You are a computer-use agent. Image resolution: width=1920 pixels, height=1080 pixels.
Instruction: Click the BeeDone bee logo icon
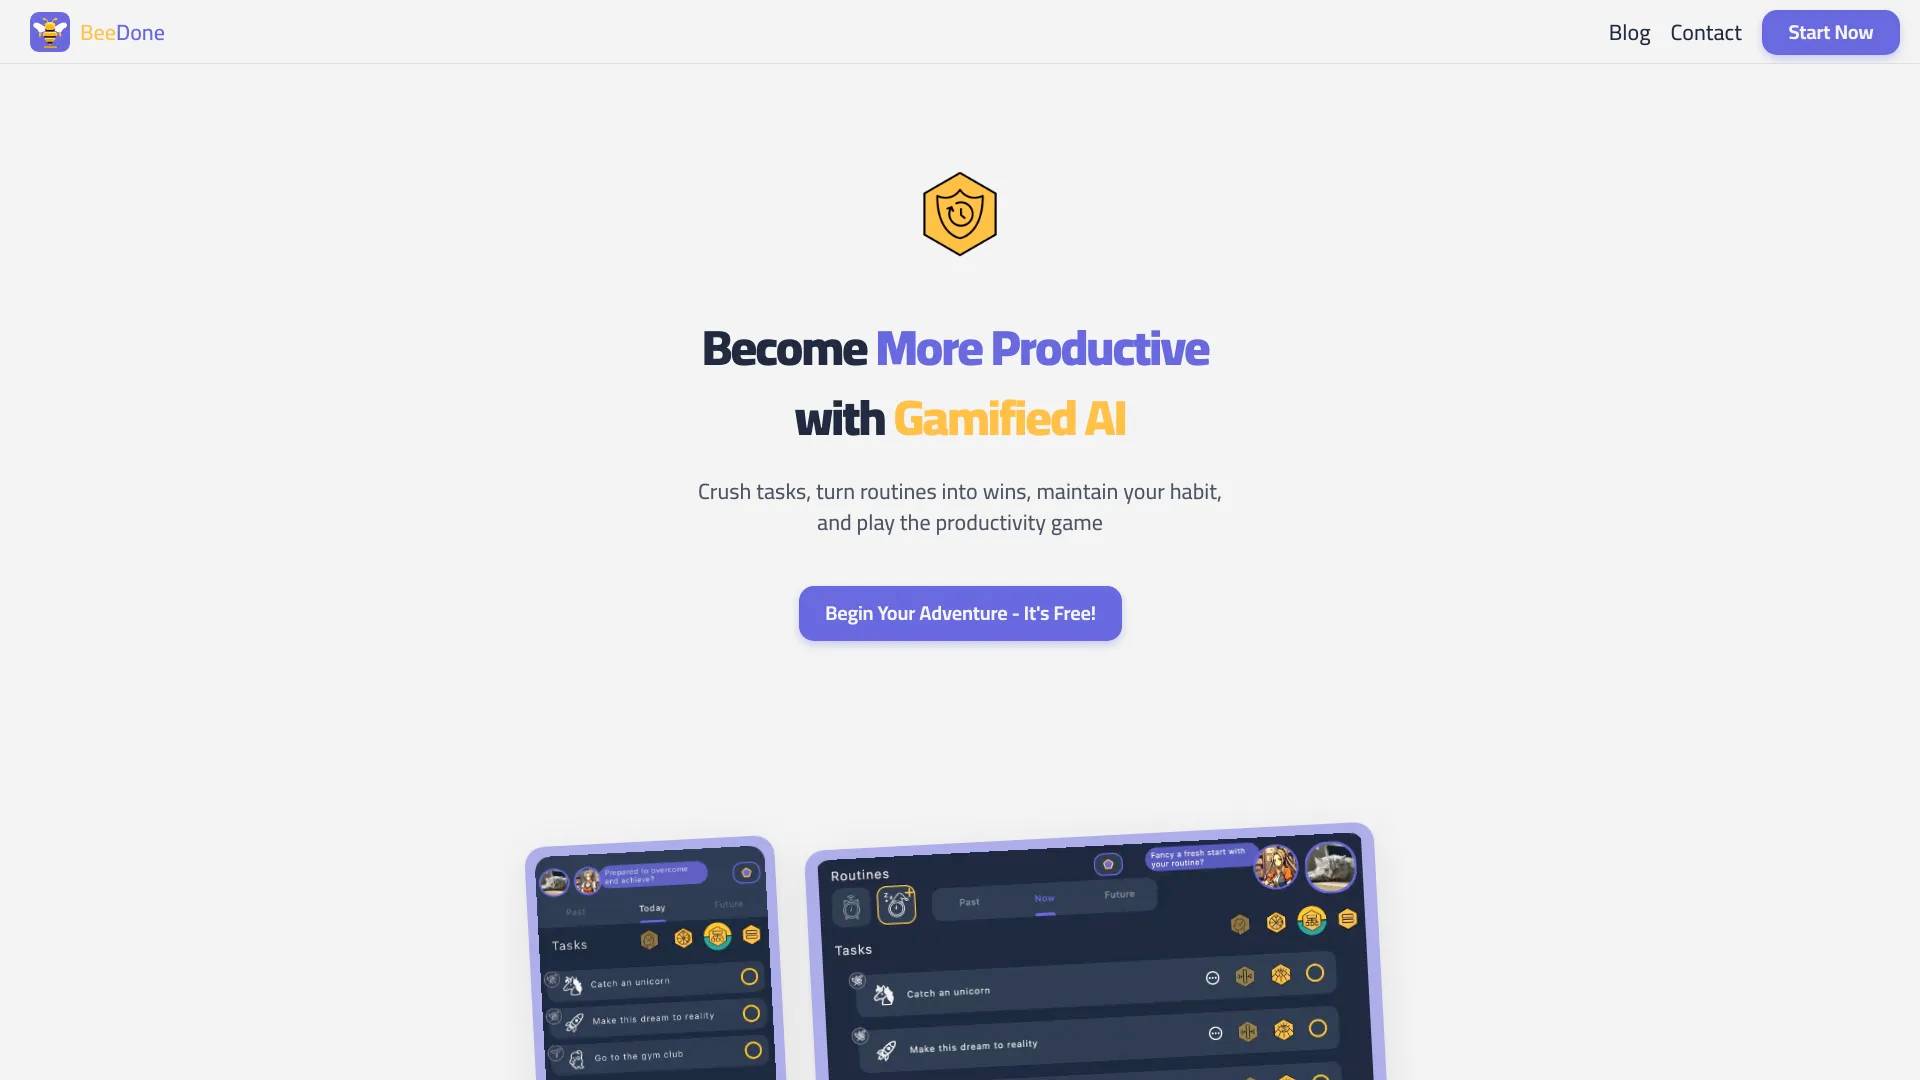coord(49,30)
